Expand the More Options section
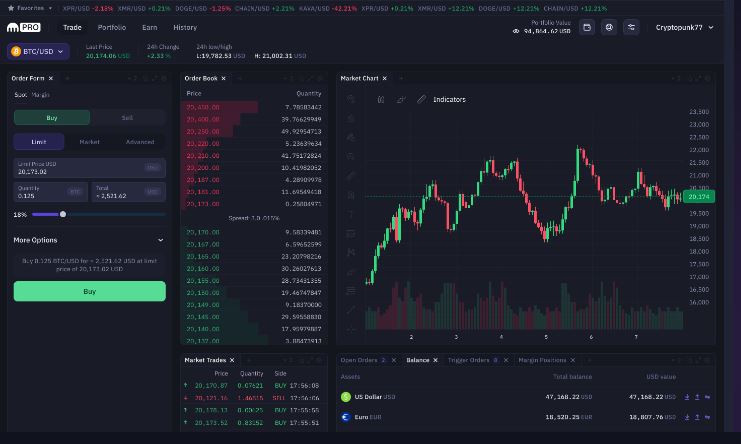 [160, 240]
